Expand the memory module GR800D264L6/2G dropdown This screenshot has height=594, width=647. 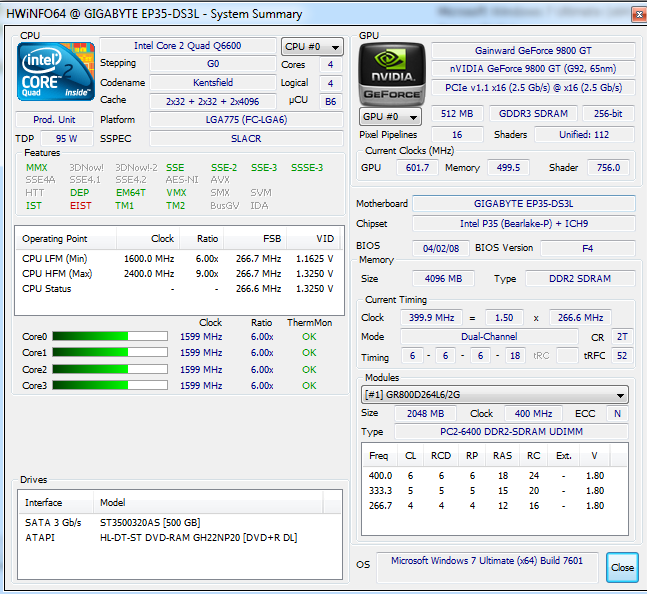pyautogui.click(x=494, y=395)
